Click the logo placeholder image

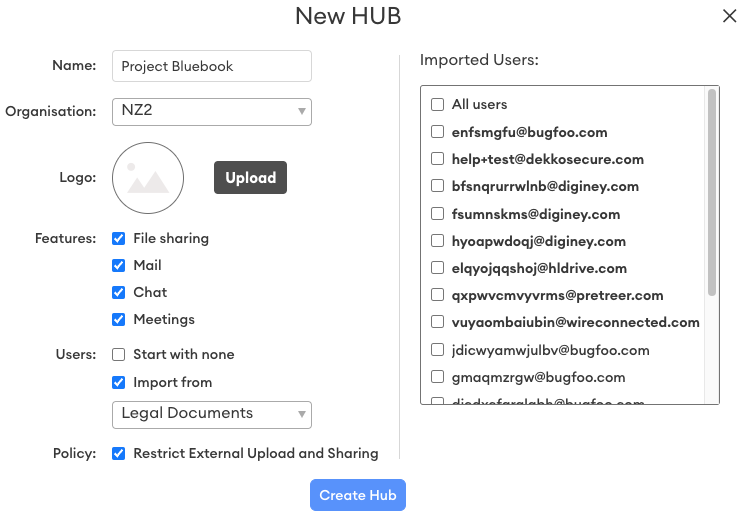pyautogui.click(x=148, y=178)
